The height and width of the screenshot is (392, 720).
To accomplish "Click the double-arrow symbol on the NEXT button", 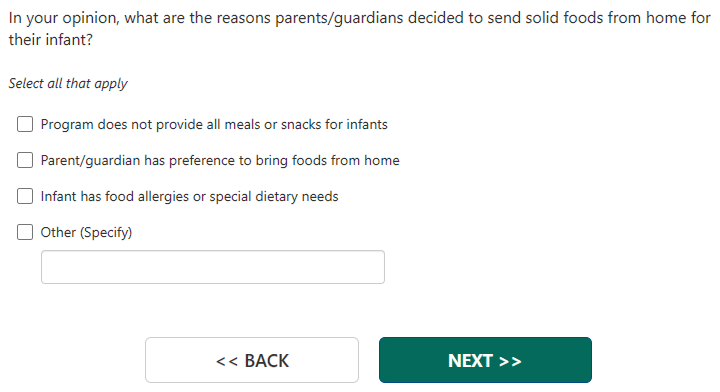I will click(x=510, y=361).
